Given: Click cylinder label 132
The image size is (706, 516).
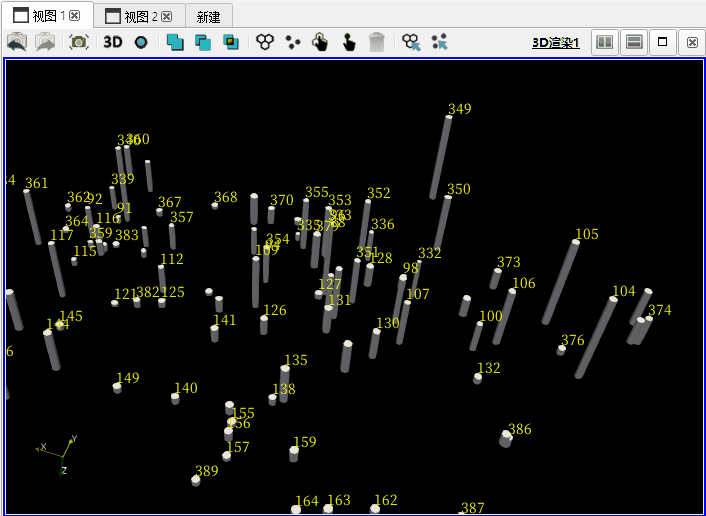Looking at the screenshot, I should 489,368.
